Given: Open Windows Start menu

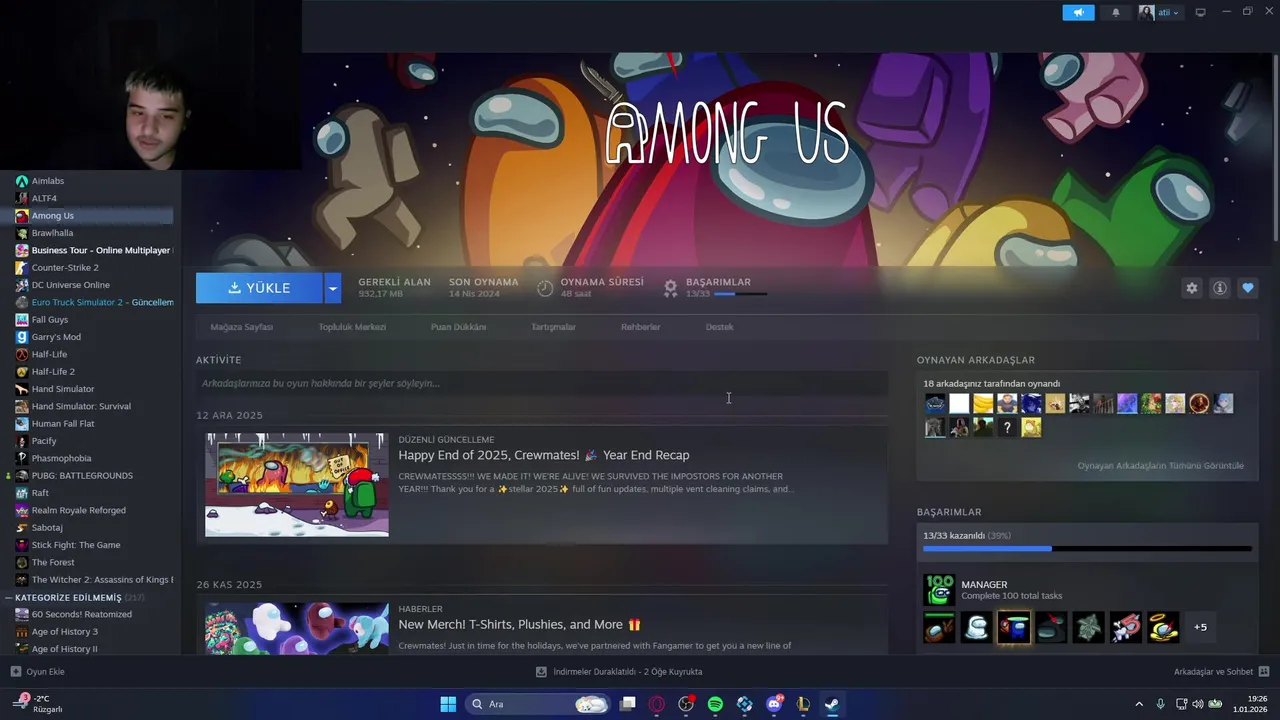Looking at the screenshot, I should pyautogui.click(x=448, y=704).
